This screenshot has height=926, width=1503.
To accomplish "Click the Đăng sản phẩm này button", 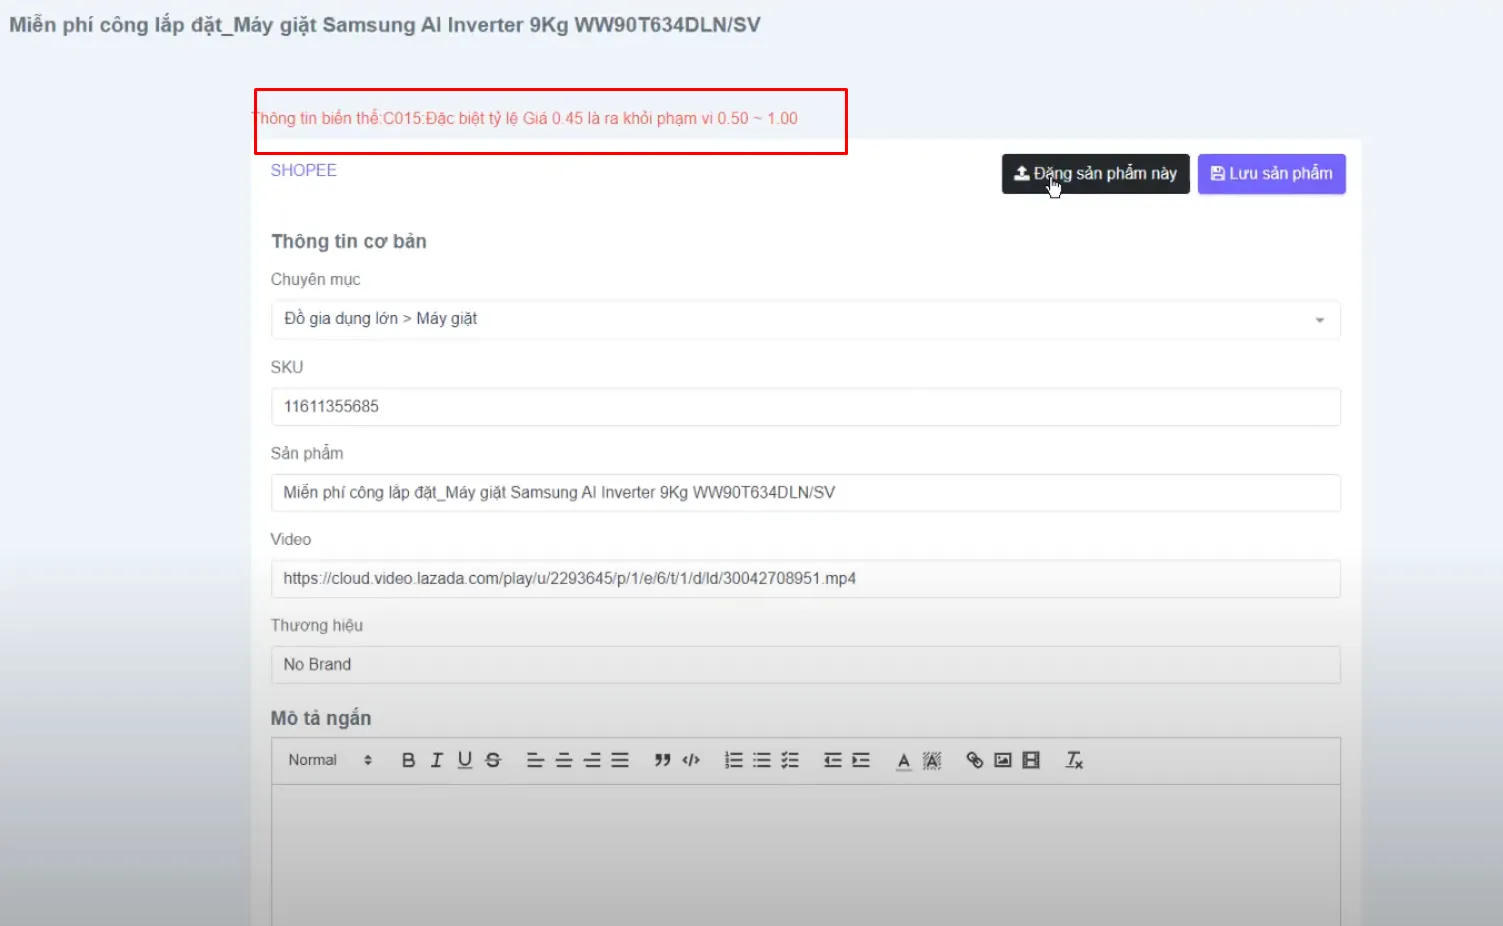I will click(1095, 174).
